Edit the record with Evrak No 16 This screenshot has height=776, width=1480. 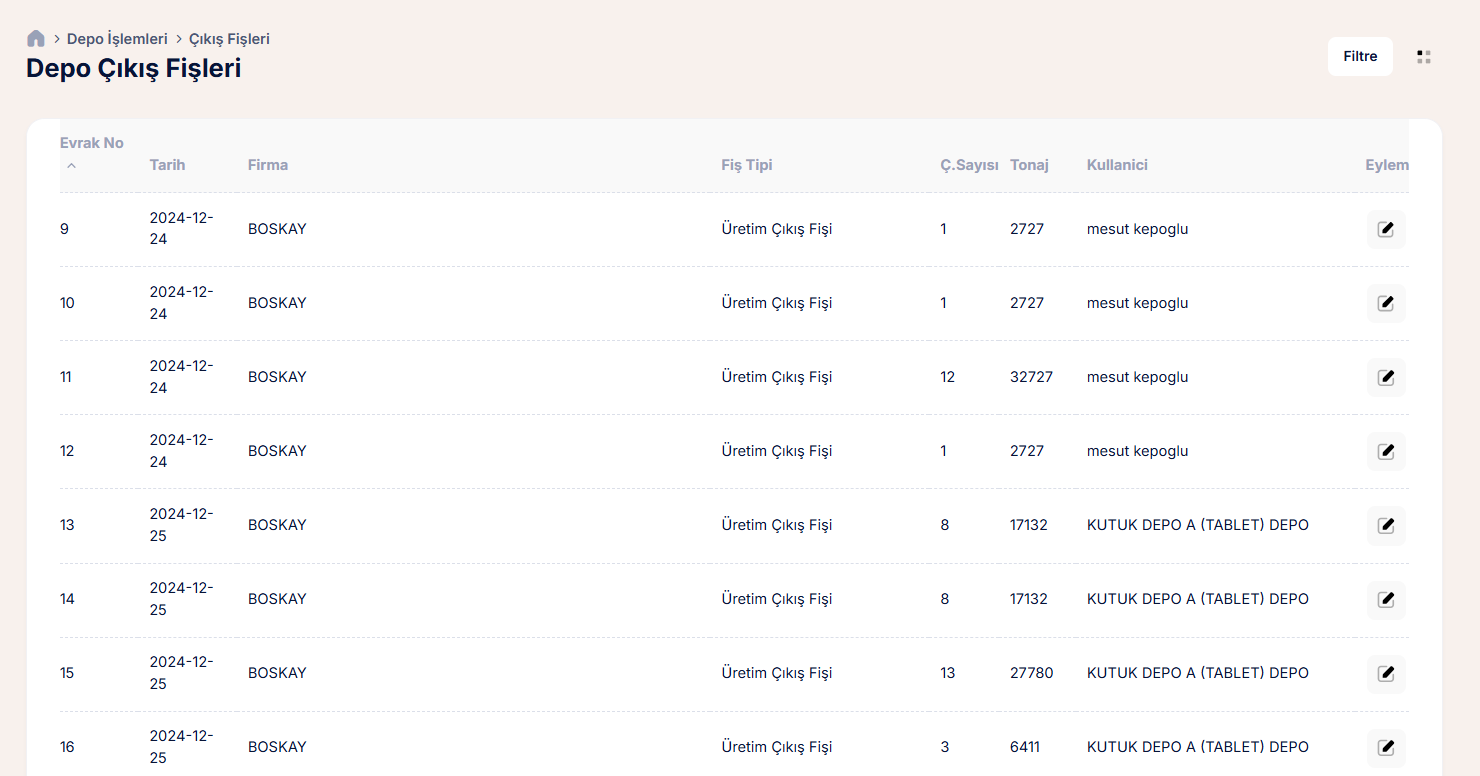click(x=1386, y=747)
